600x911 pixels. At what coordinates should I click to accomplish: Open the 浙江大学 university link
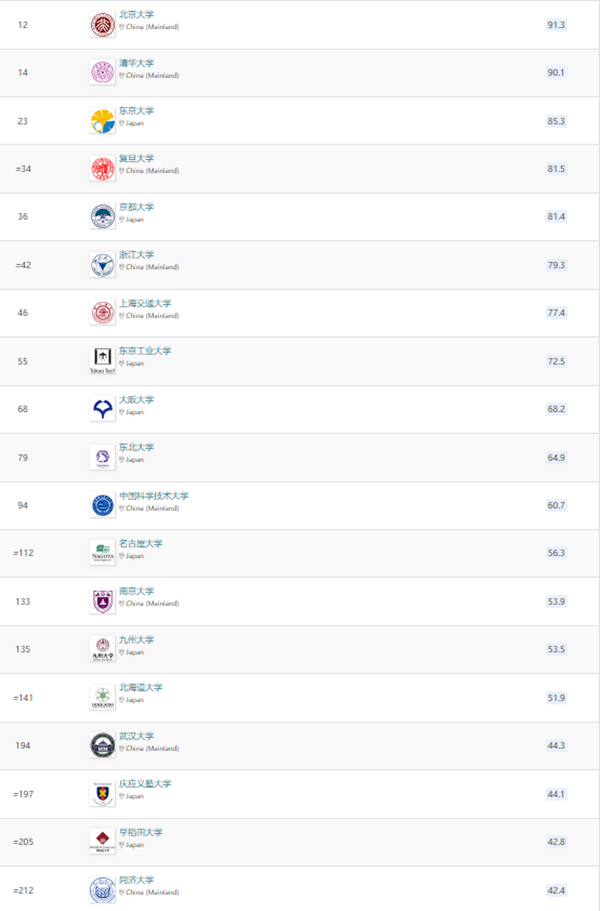coord(136,254)
